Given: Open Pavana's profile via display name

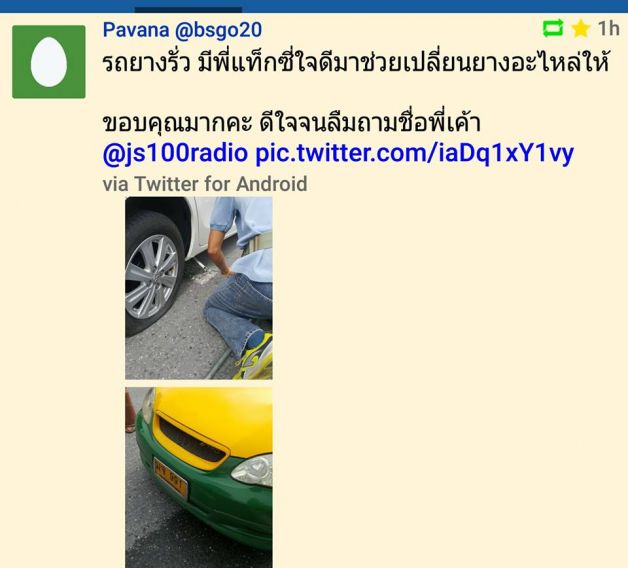Looking at the screenshot, I should click(136, 30).
